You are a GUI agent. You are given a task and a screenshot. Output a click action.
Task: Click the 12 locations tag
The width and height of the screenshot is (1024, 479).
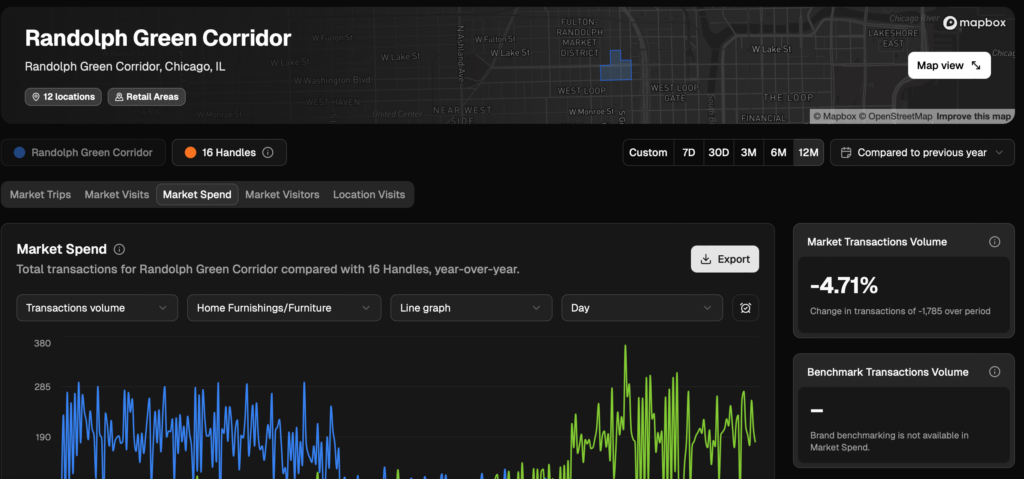coord(63,97)
